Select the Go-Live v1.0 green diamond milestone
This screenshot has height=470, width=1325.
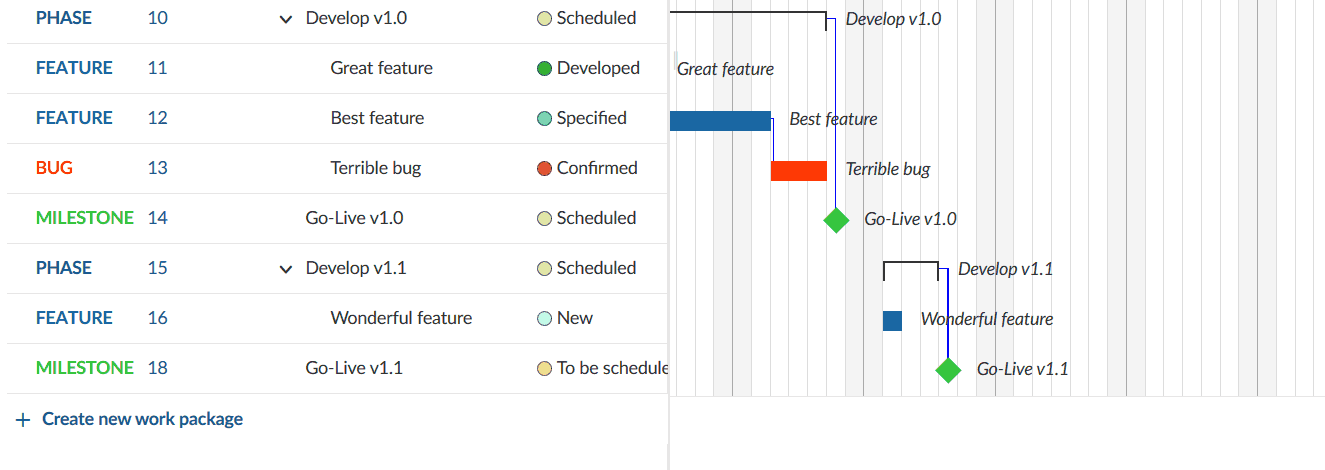(836, 220)
